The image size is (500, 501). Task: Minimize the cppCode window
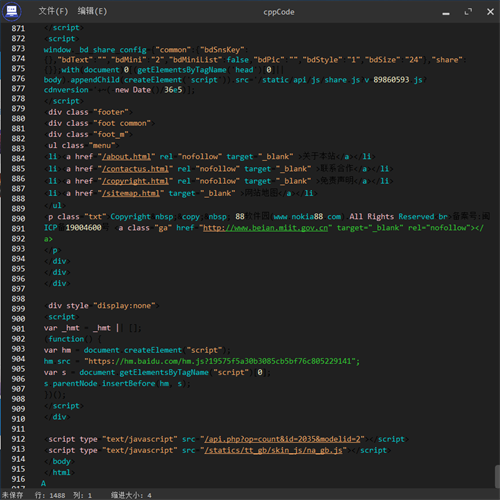[446, 12]
